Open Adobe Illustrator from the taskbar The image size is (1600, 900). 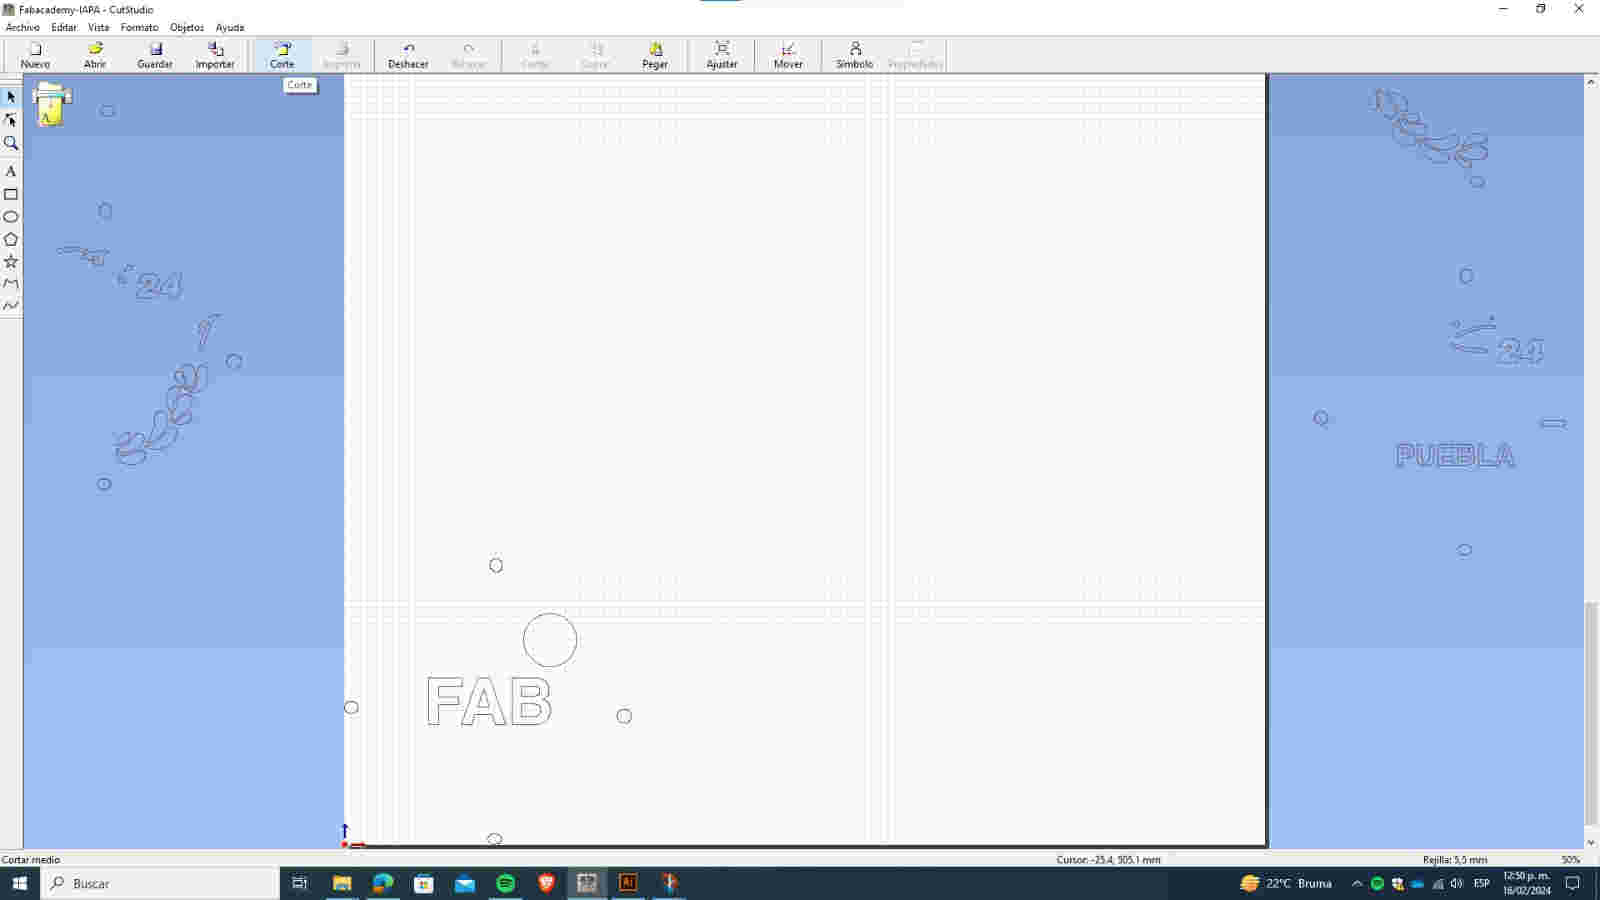pos(628,883)
